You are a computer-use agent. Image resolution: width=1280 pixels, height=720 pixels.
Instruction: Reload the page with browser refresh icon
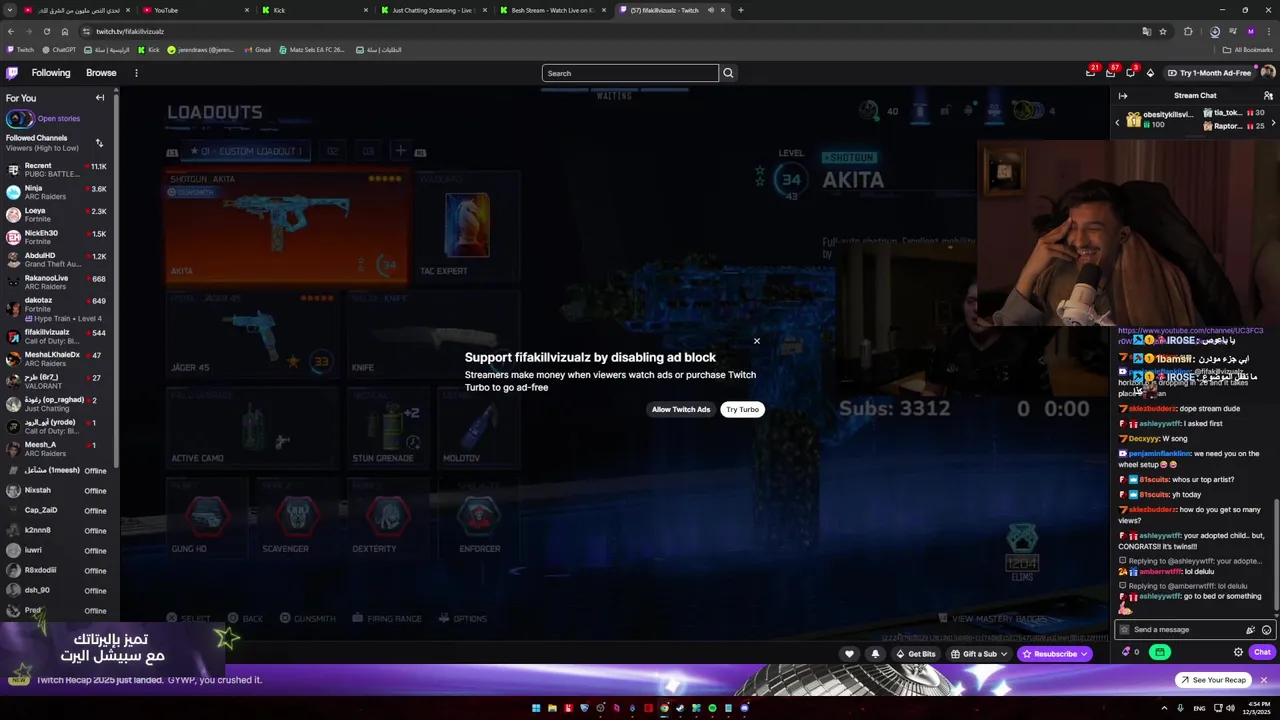point(46,31)
